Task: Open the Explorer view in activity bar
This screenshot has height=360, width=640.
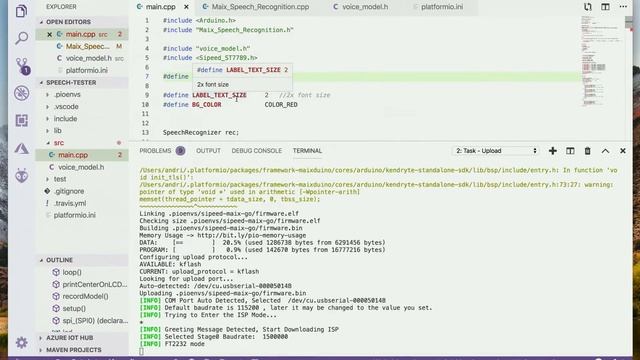Action: [21, 11]
